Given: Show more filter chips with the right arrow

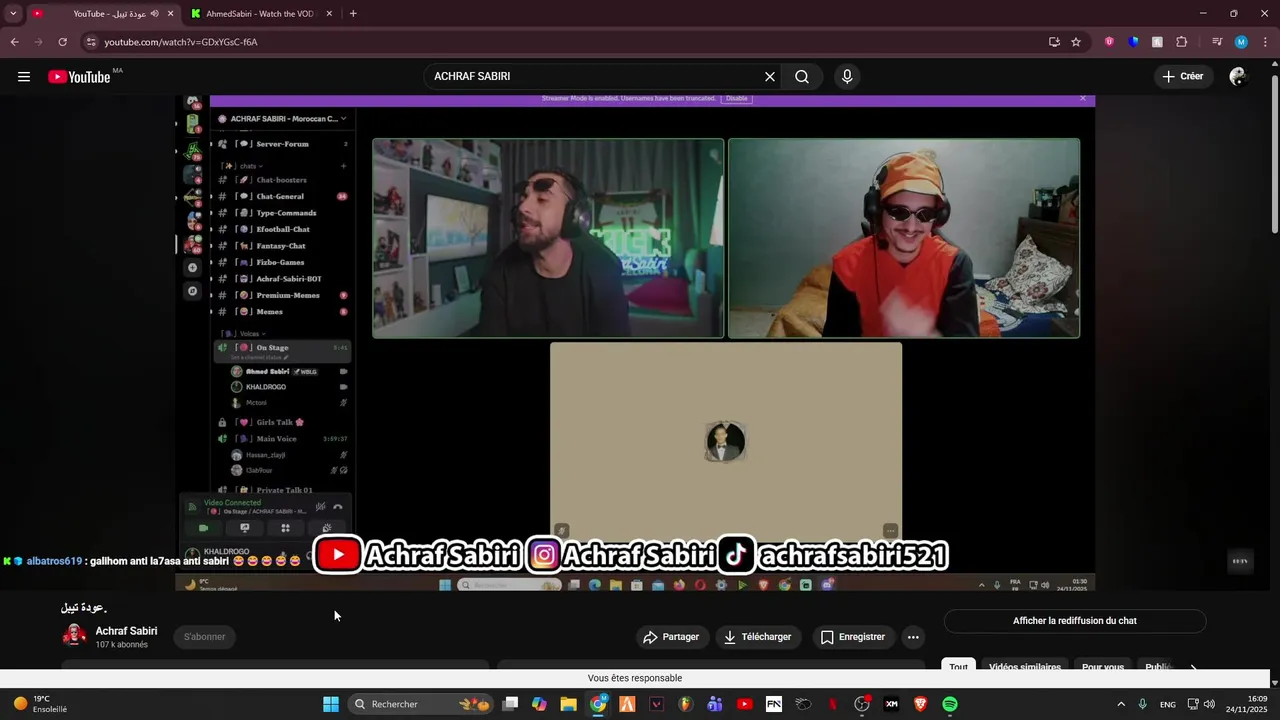Looking at the screenshot, I should [x=1193, y=667].
